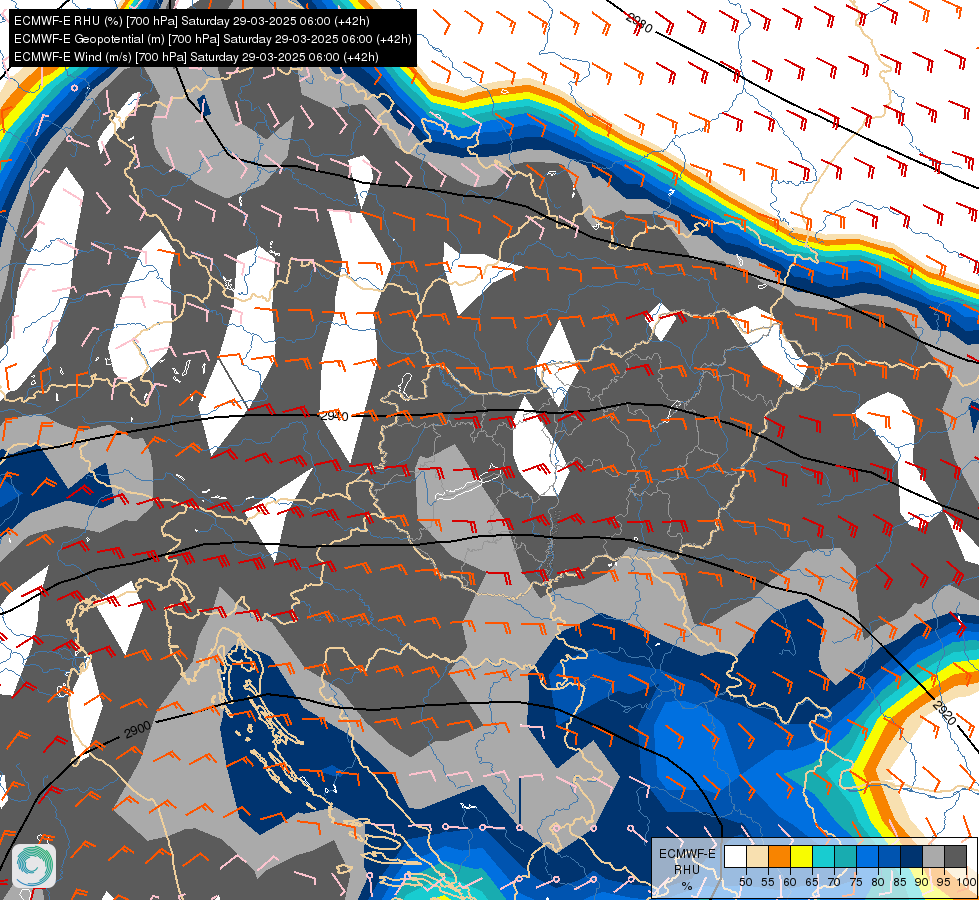Viewport: 979px width, 900px height.
Task: Click the ECMWF-E Geopotential (m) title line
Action: (213, 39)
